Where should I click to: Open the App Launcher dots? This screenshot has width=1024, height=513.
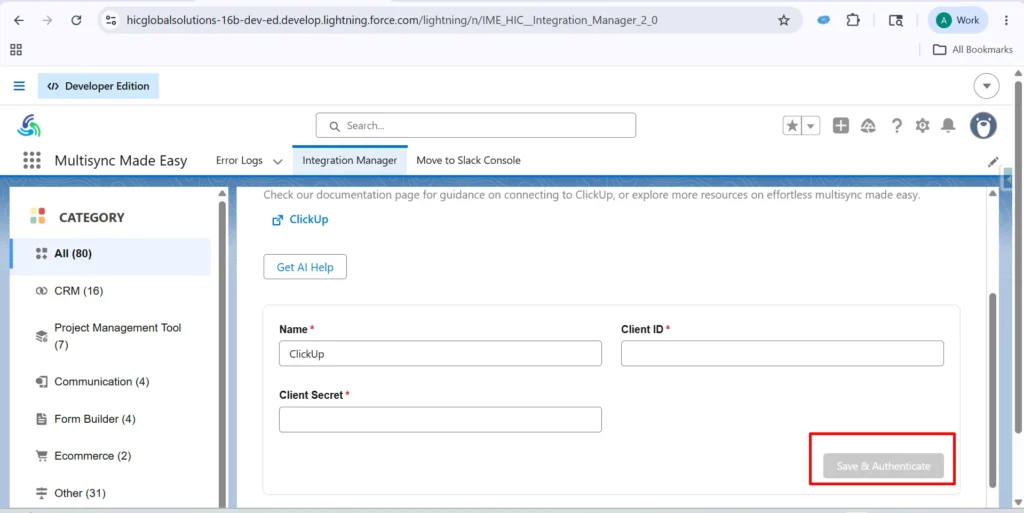[x=31, y=160]
